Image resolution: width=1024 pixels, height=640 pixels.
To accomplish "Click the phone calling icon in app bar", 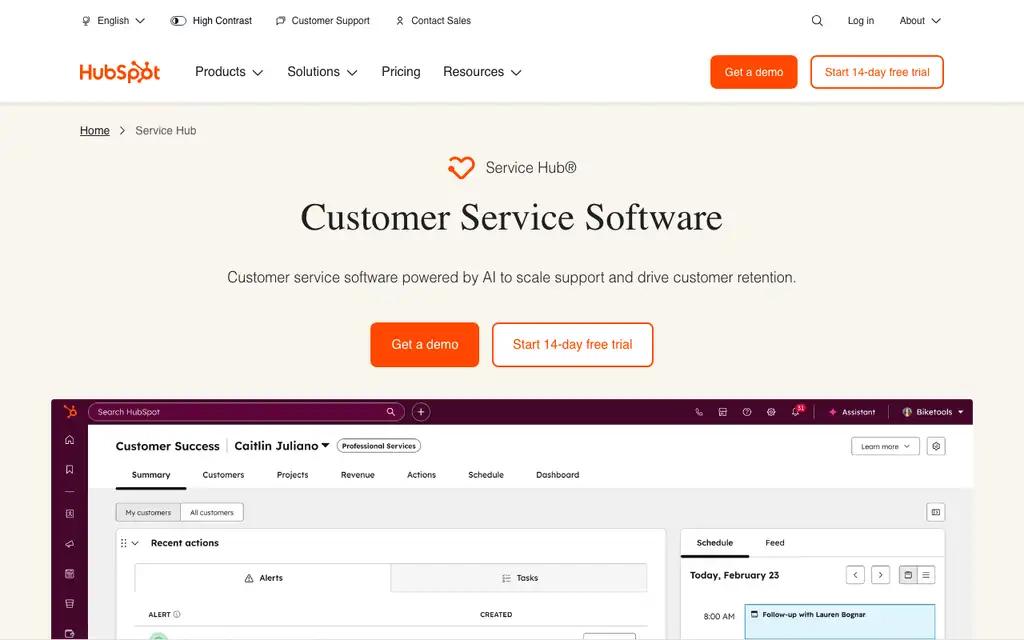I will point(699,412).
